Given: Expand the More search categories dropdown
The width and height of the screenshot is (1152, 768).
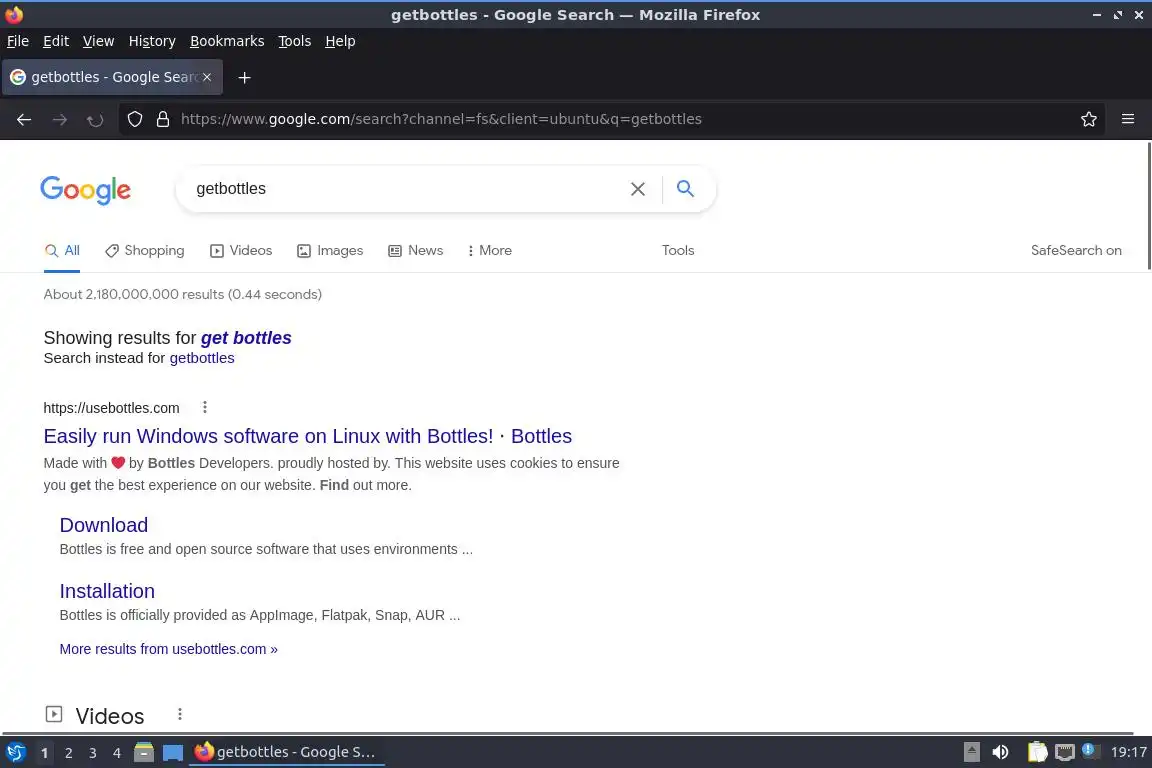Looking at the screenshot, I should tap(489, 251).
